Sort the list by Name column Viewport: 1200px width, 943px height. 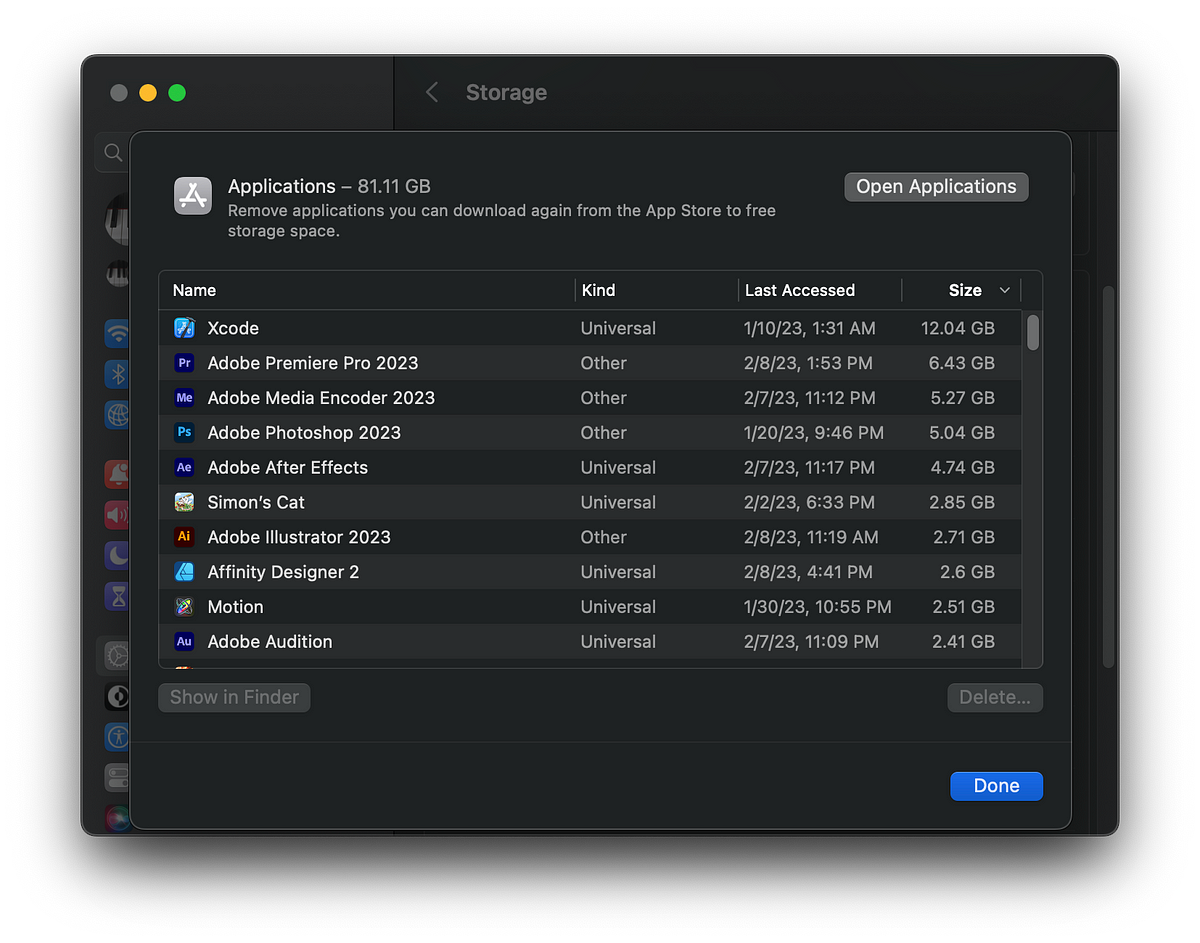click(x=194, y=290)
